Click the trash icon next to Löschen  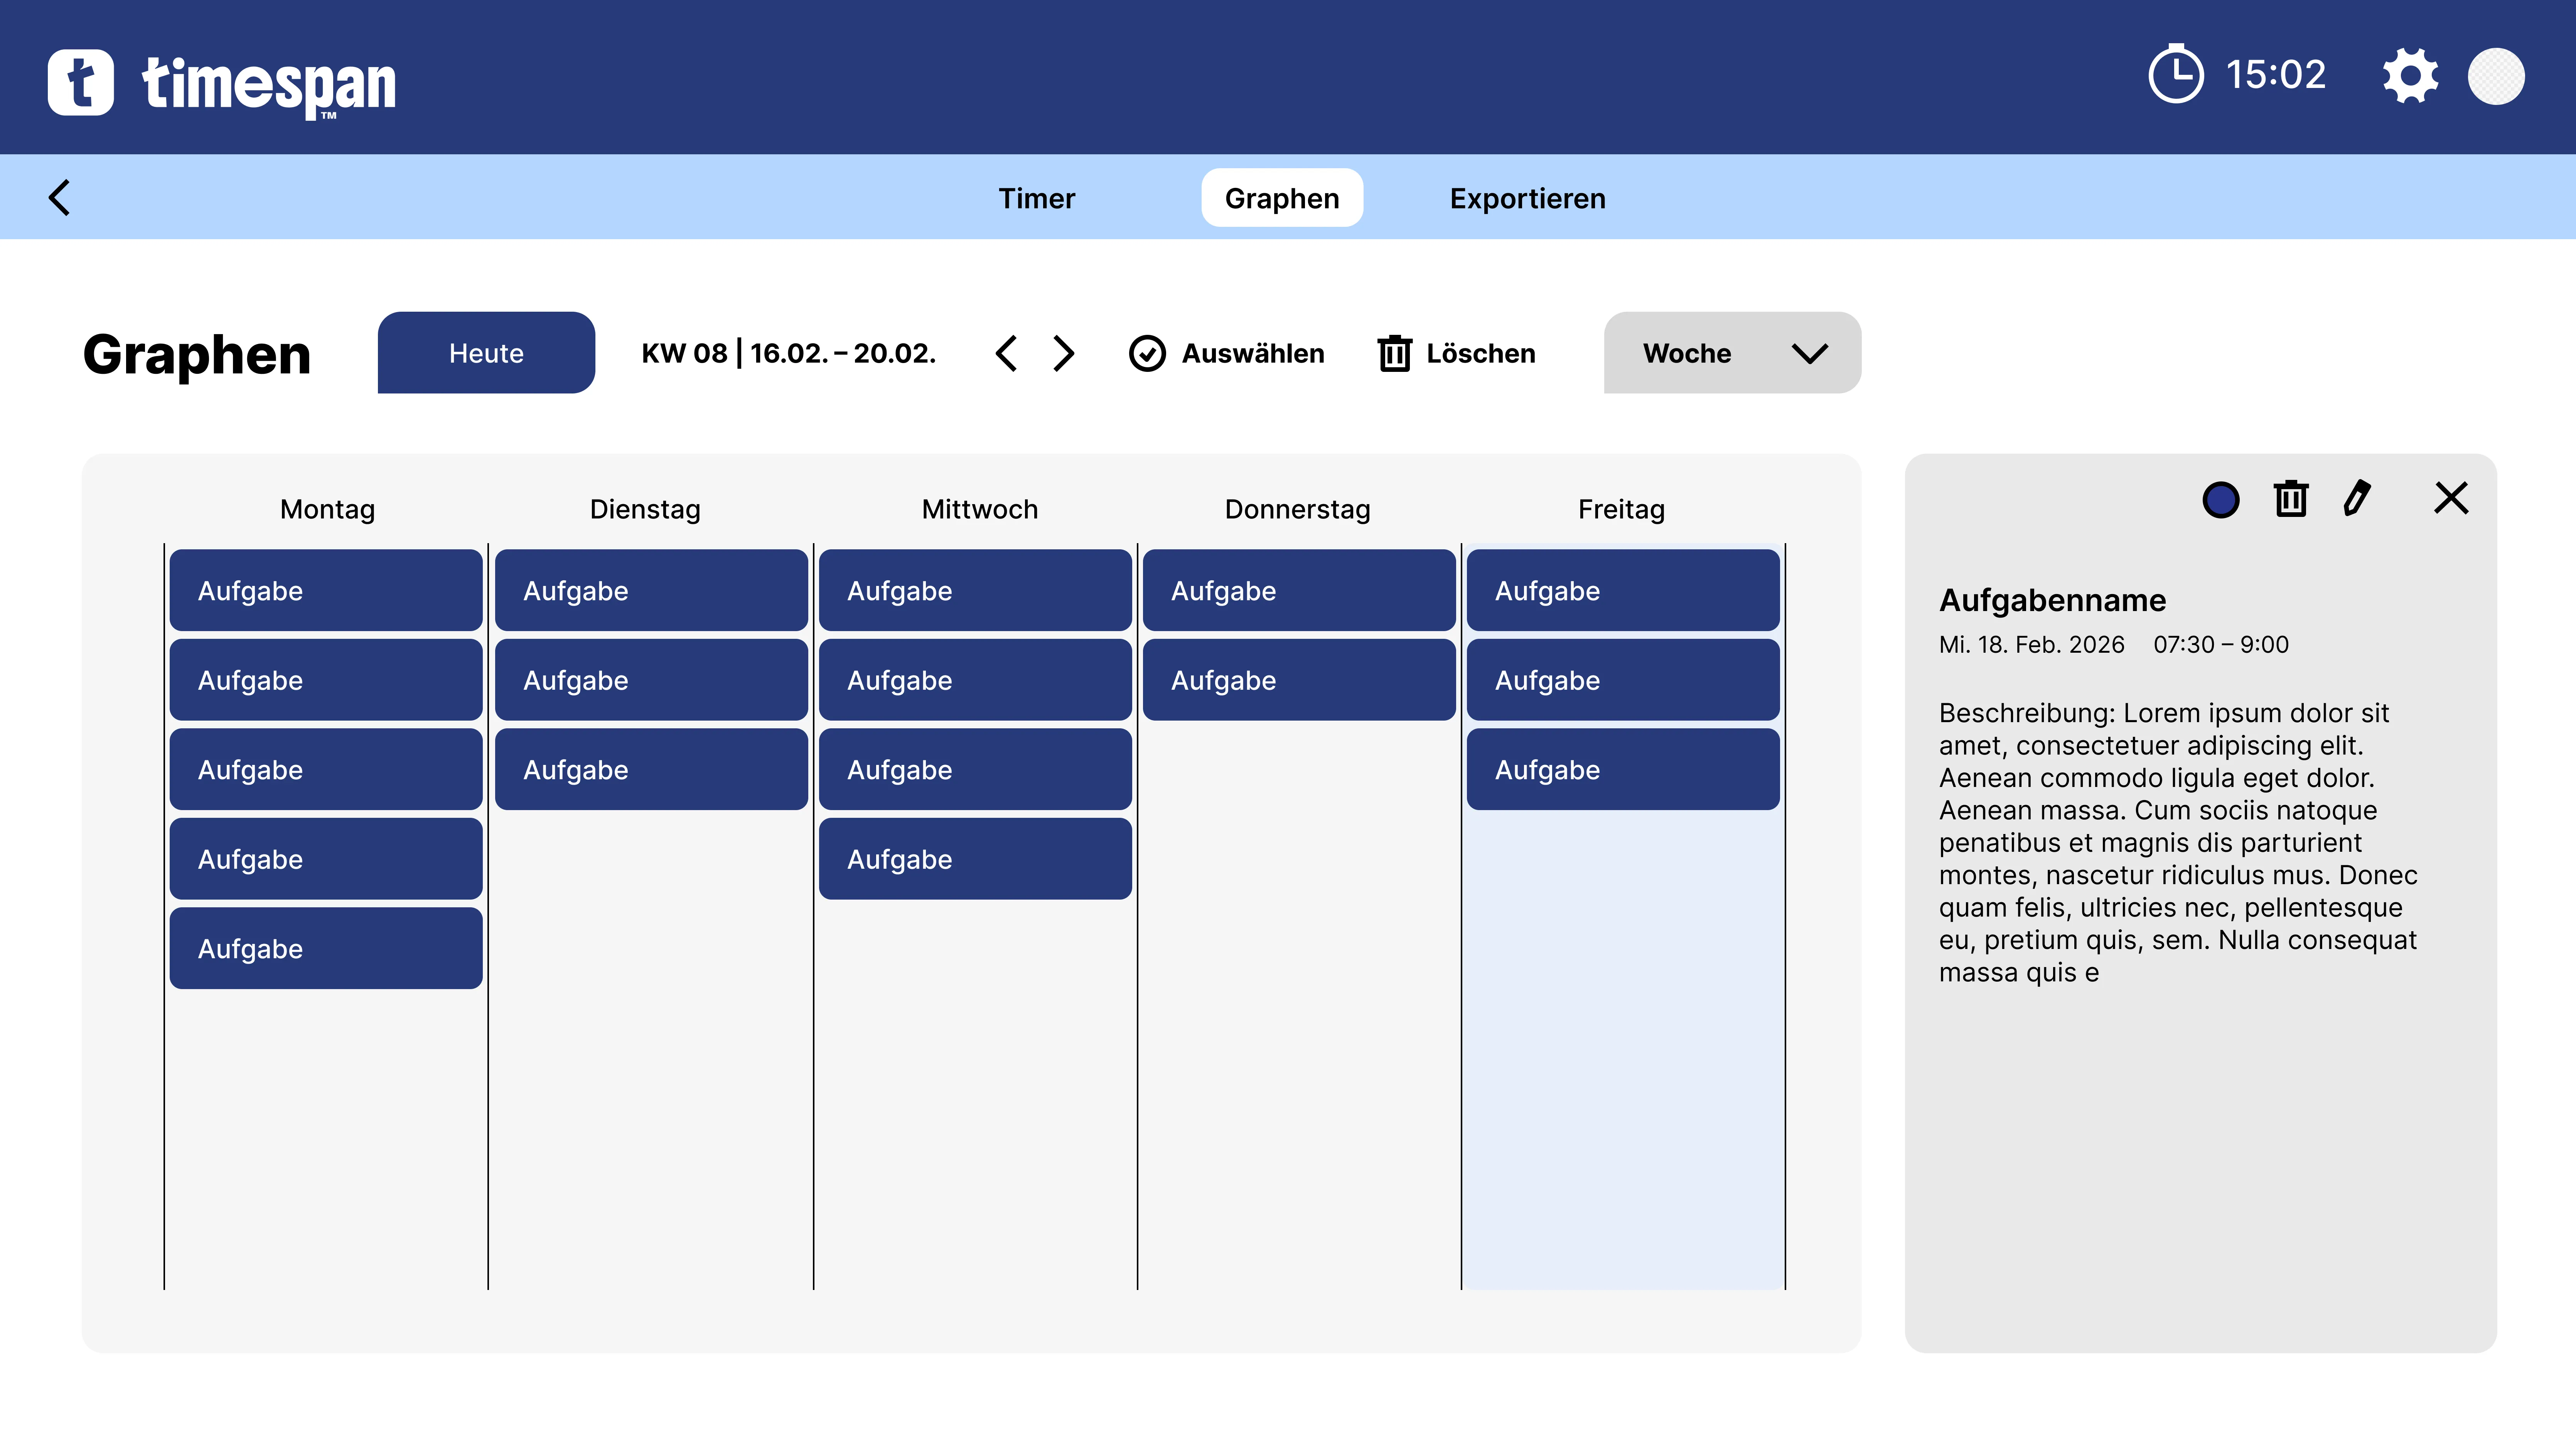tap(1394, 353)
